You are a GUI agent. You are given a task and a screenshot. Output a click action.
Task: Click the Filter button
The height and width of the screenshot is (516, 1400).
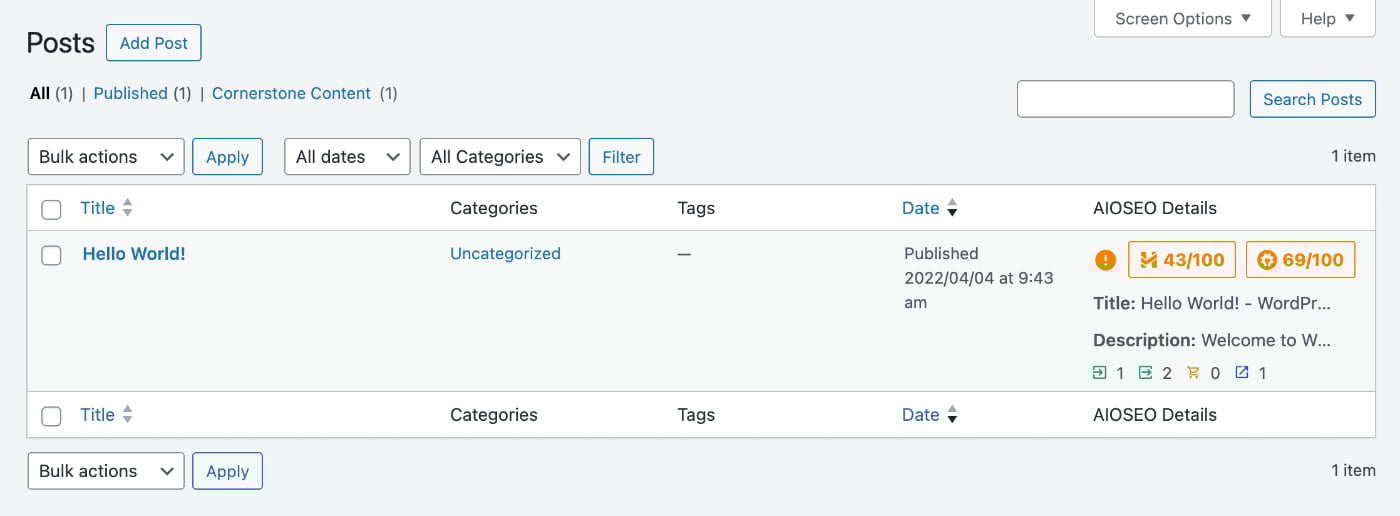pyautogui.click(x=621, y=157)
